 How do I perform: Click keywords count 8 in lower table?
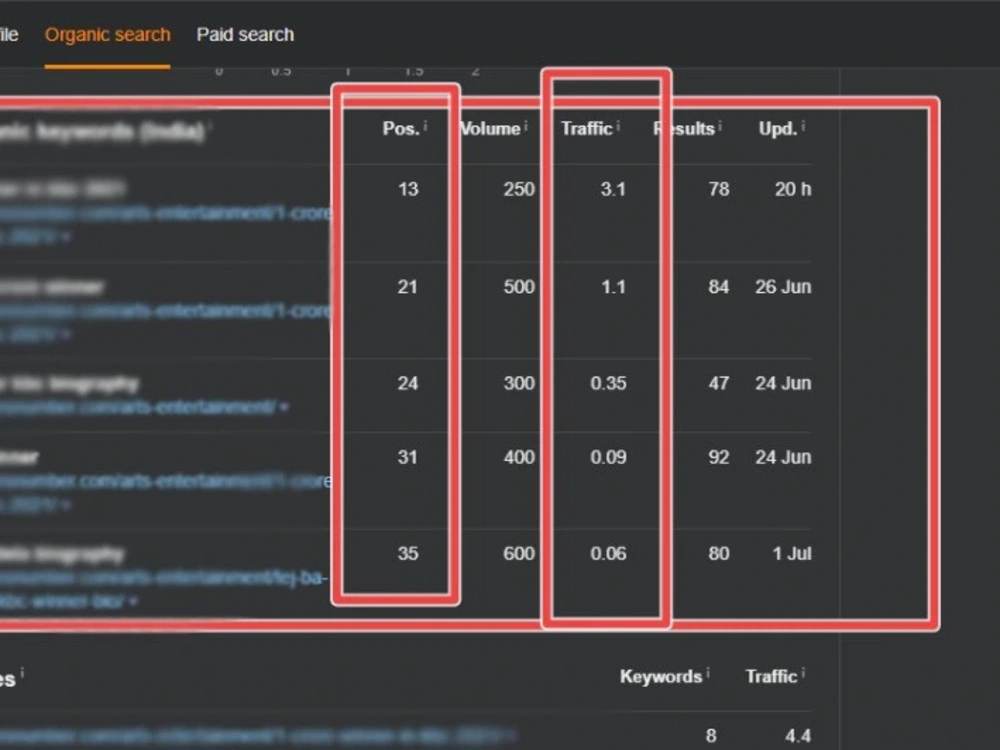pos(711,735)
